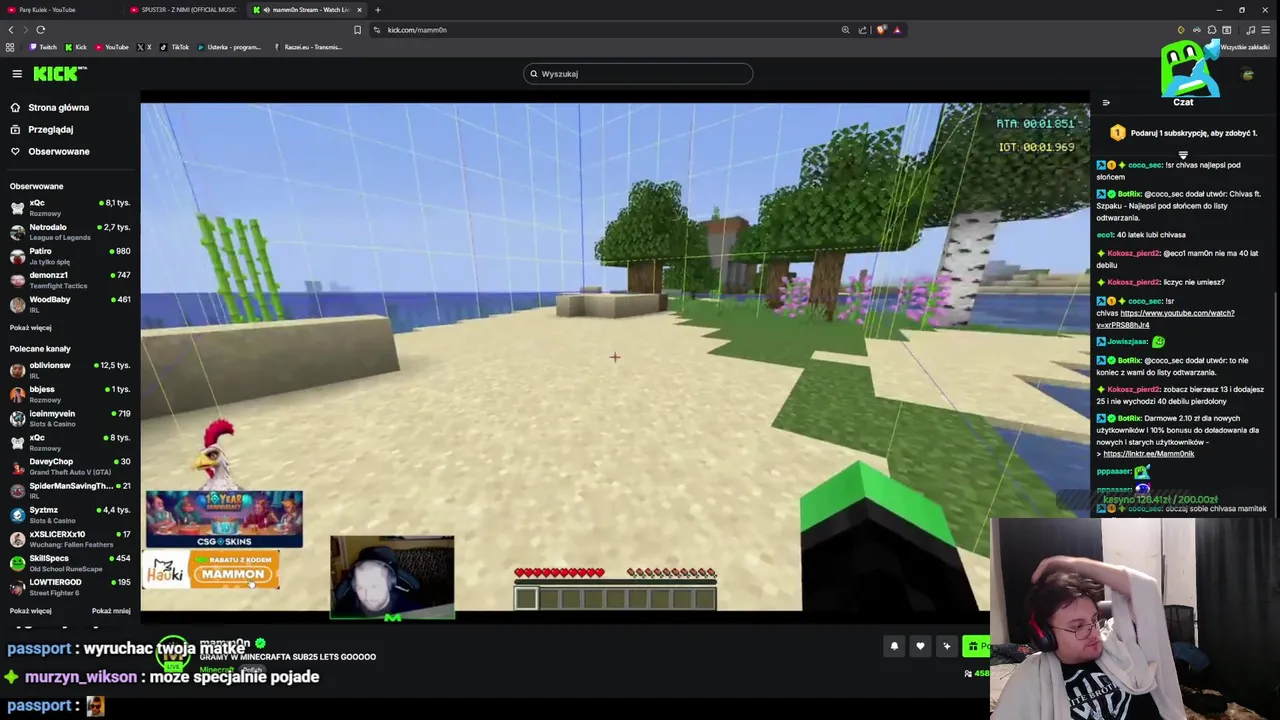Open xXSLICERXx10 recommended channel

(x=70, y=539)
